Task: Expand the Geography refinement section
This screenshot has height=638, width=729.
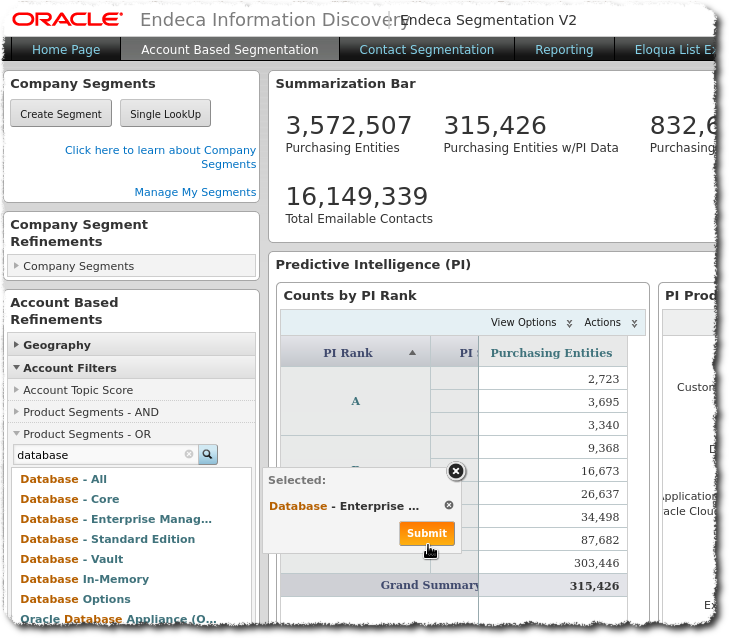Action: coord(57,345)
